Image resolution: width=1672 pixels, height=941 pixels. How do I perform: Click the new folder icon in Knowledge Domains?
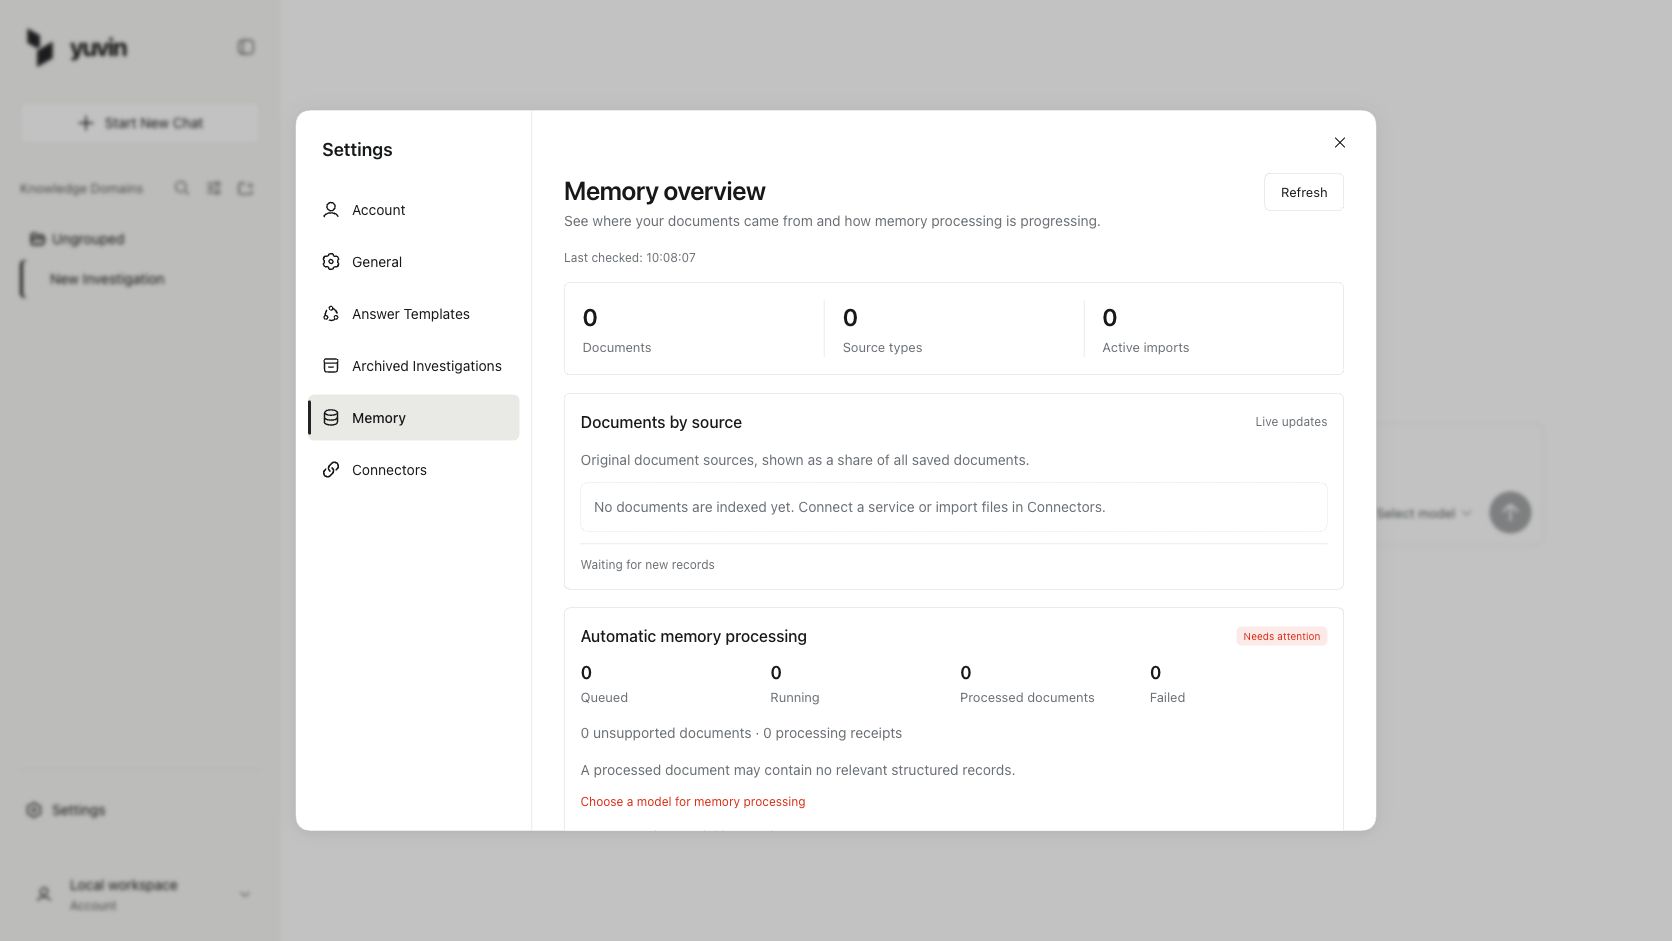246,188
